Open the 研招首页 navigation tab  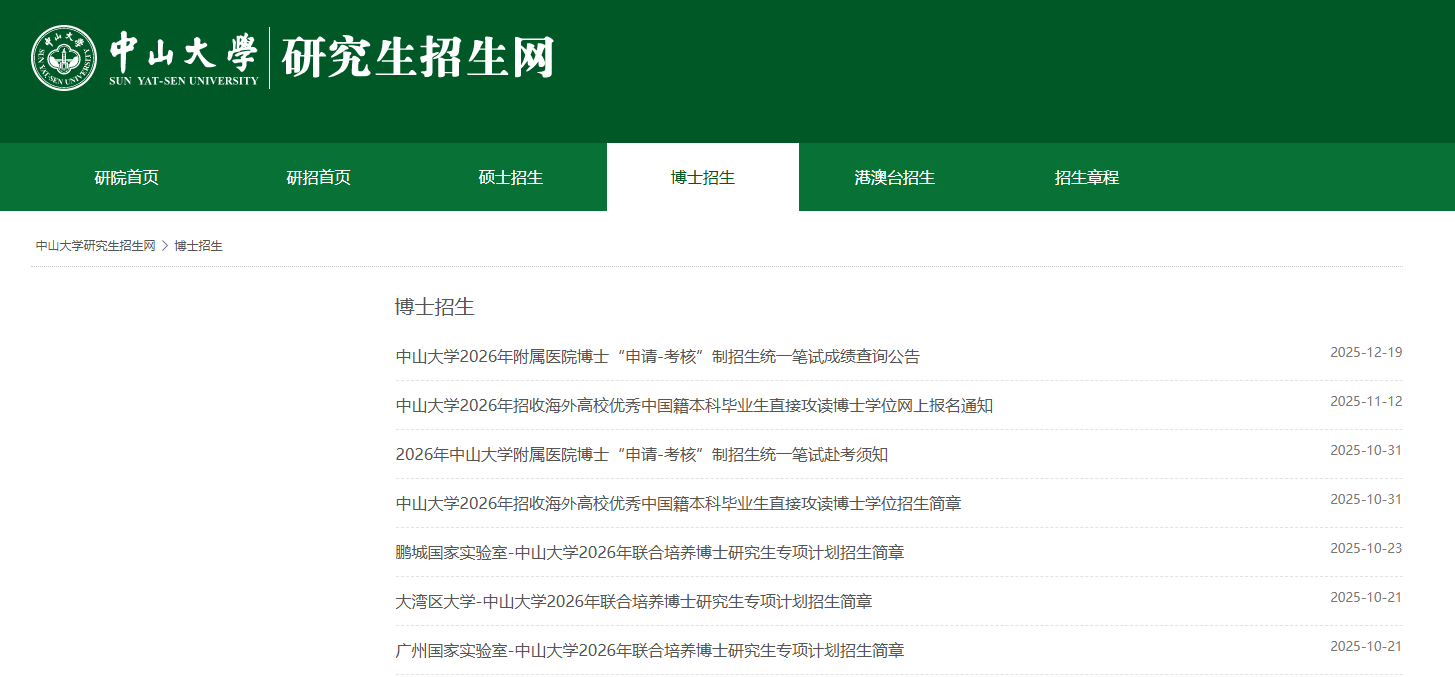tap(319, 178)
